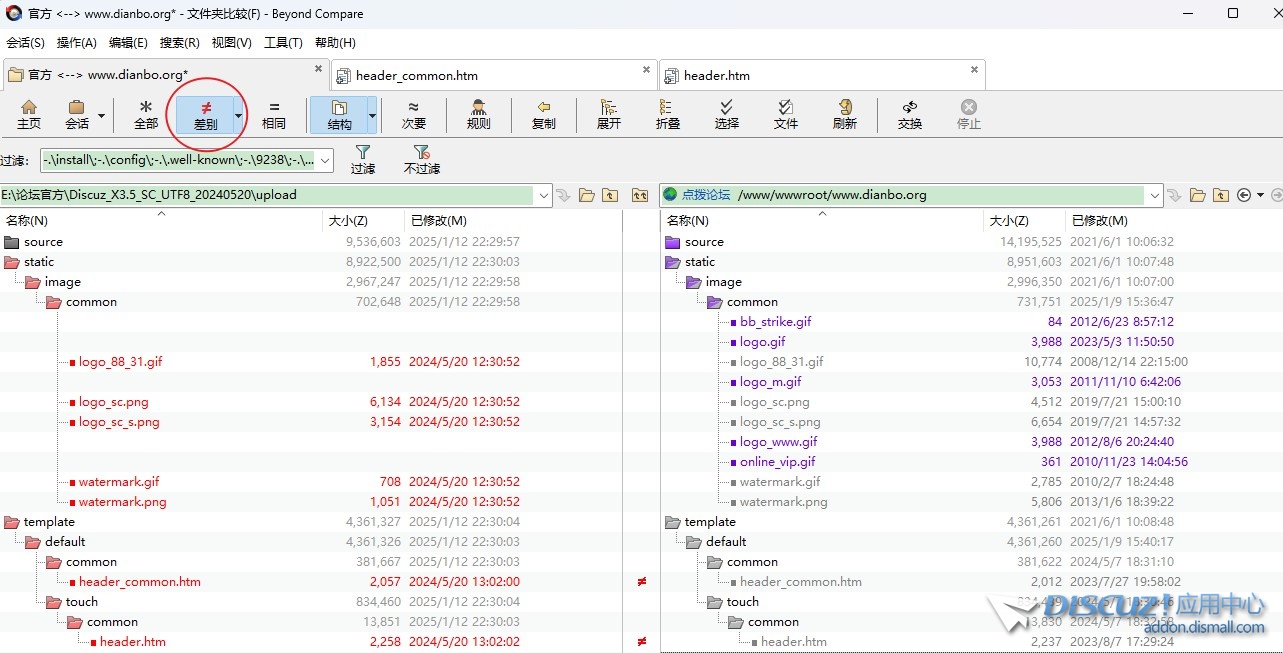Close the 官方 <--> www.dianbo.org tab
Screen dimensions: 1283x653
coord(319,69)
